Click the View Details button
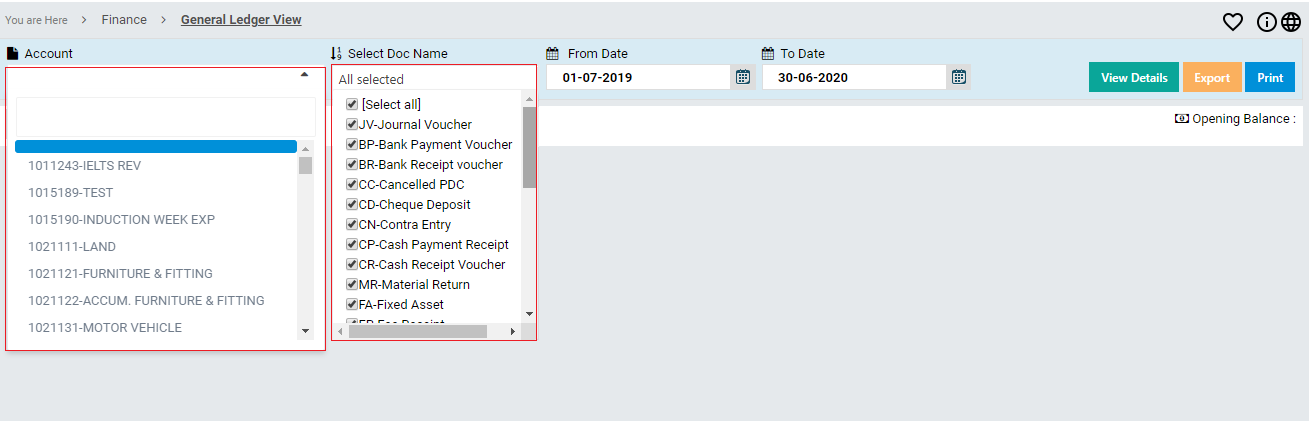This screenshot has width=1310, height=421. 1133,78
